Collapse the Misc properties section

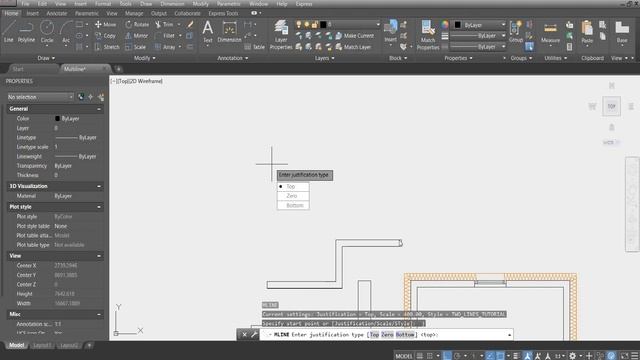pos(99,314)
